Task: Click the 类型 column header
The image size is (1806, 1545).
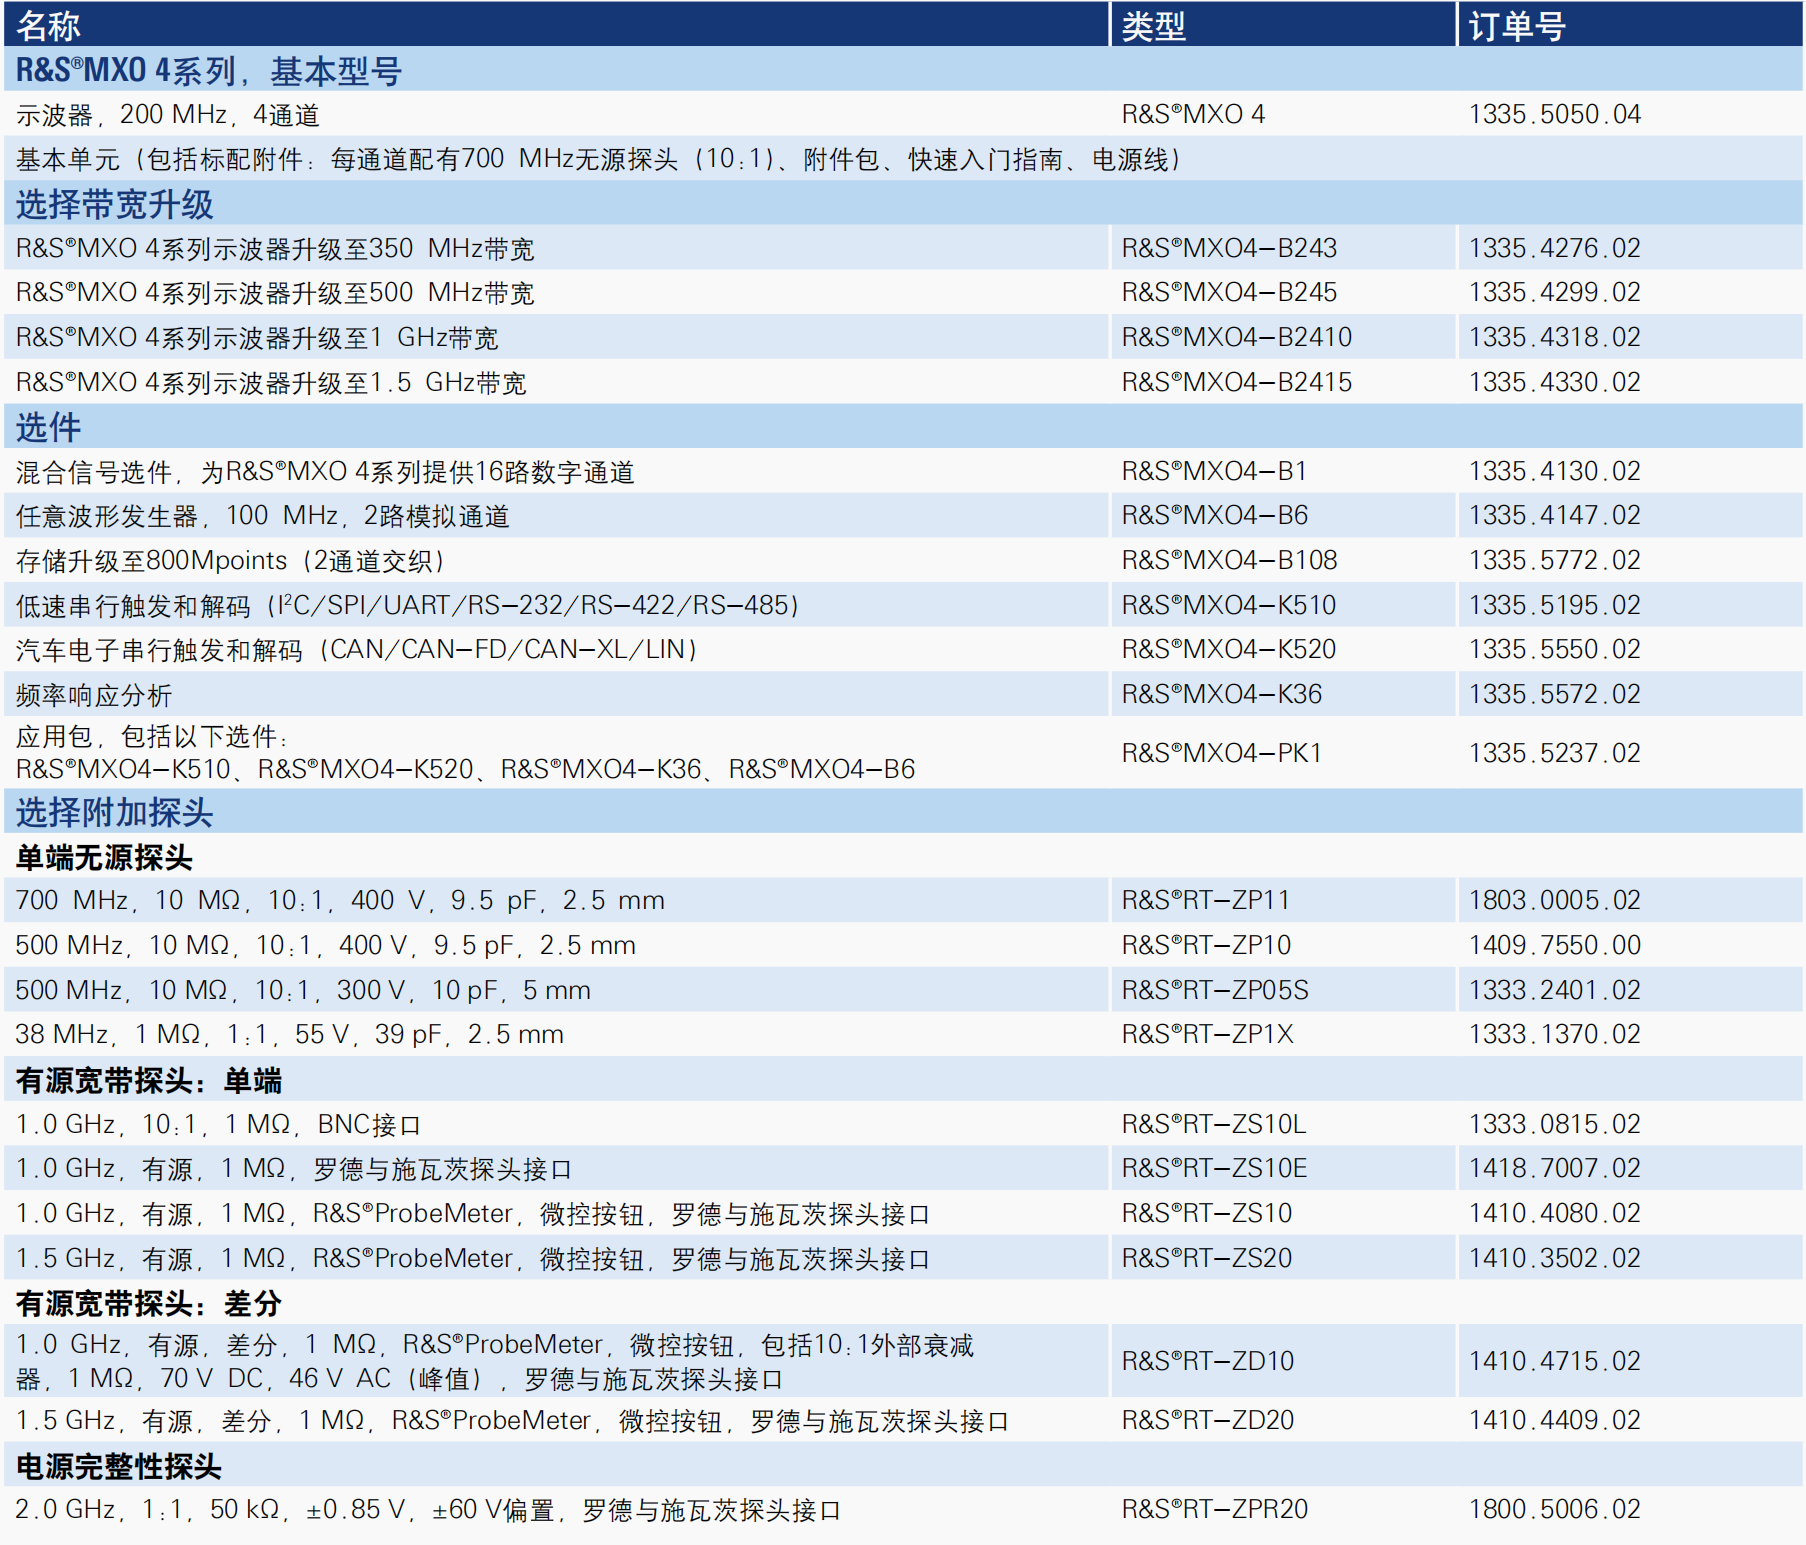Action: point(1153,25)
